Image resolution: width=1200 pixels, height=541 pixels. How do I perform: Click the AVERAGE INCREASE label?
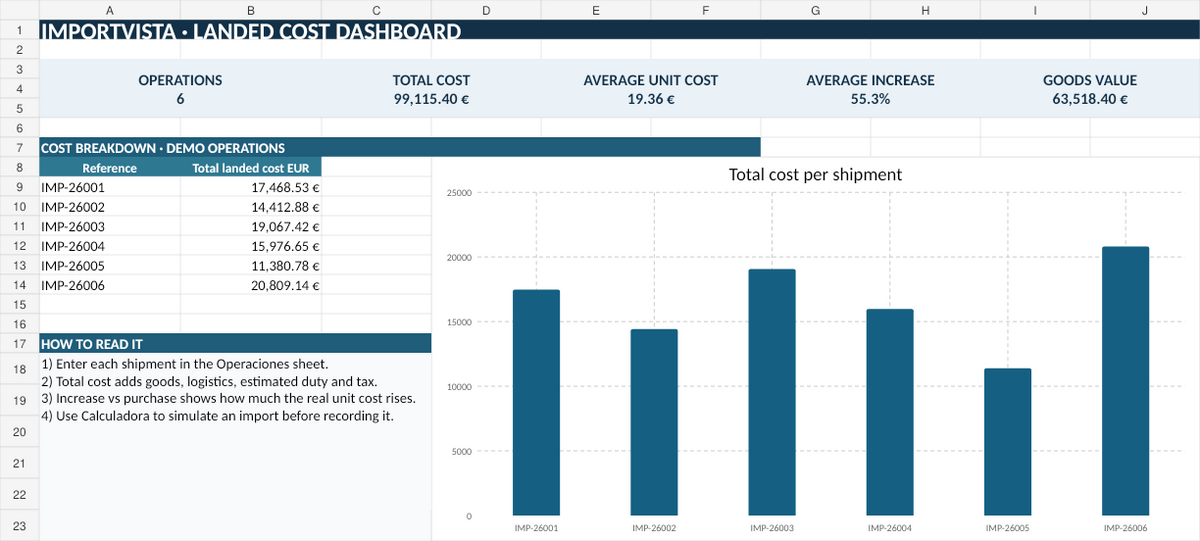(870, 80)
